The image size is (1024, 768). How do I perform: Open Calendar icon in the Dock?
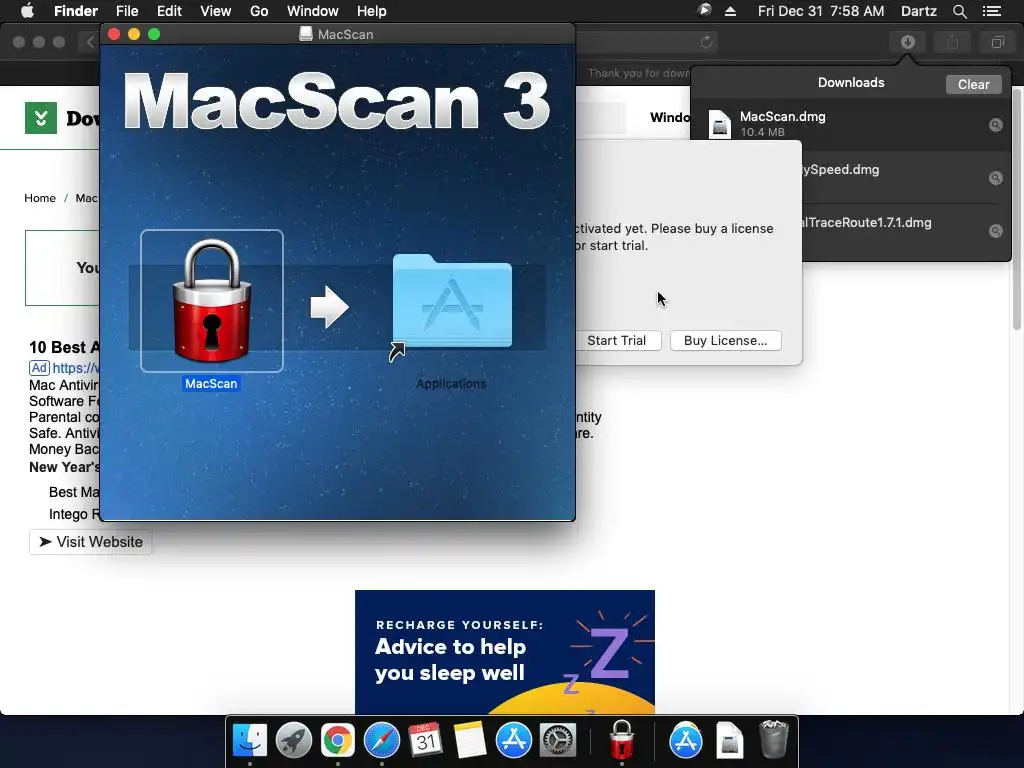[x=425, y=741]
